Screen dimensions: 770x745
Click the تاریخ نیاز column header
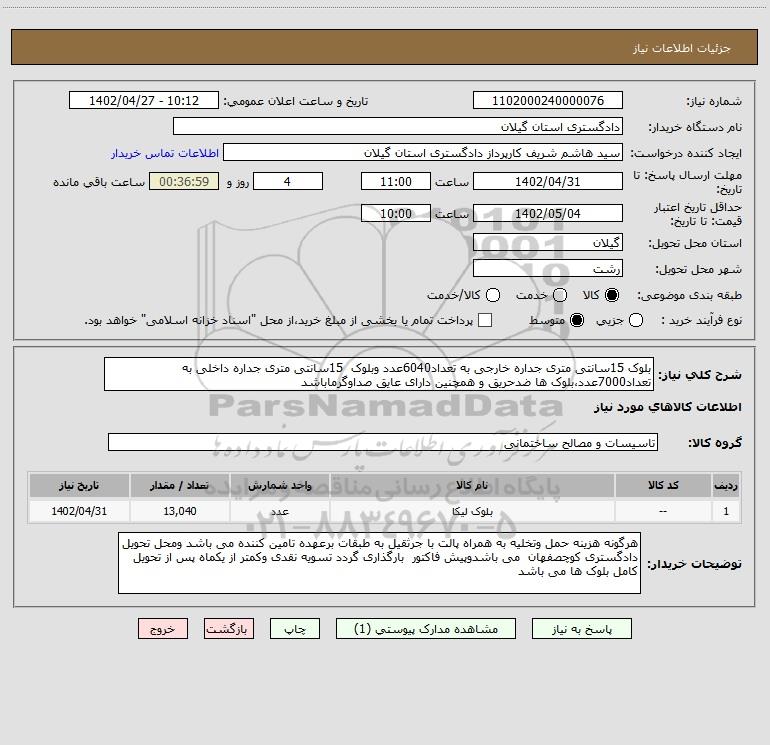[79, 485]
